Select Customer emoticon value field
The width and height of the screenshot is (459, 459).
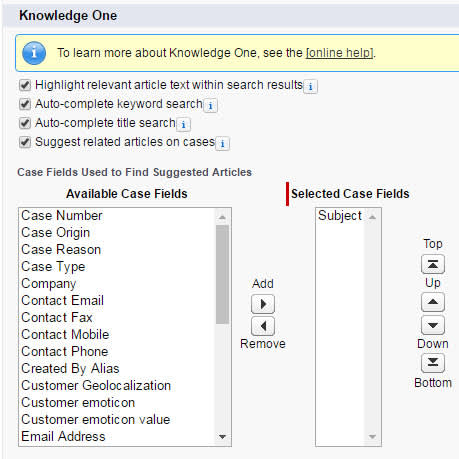117,420
